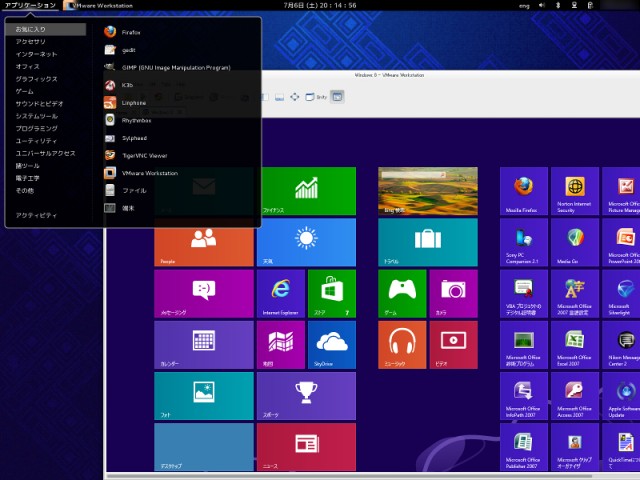Start TigerVNC Viewer
Screen dimensions: 640x480
[x=136, y=156]
